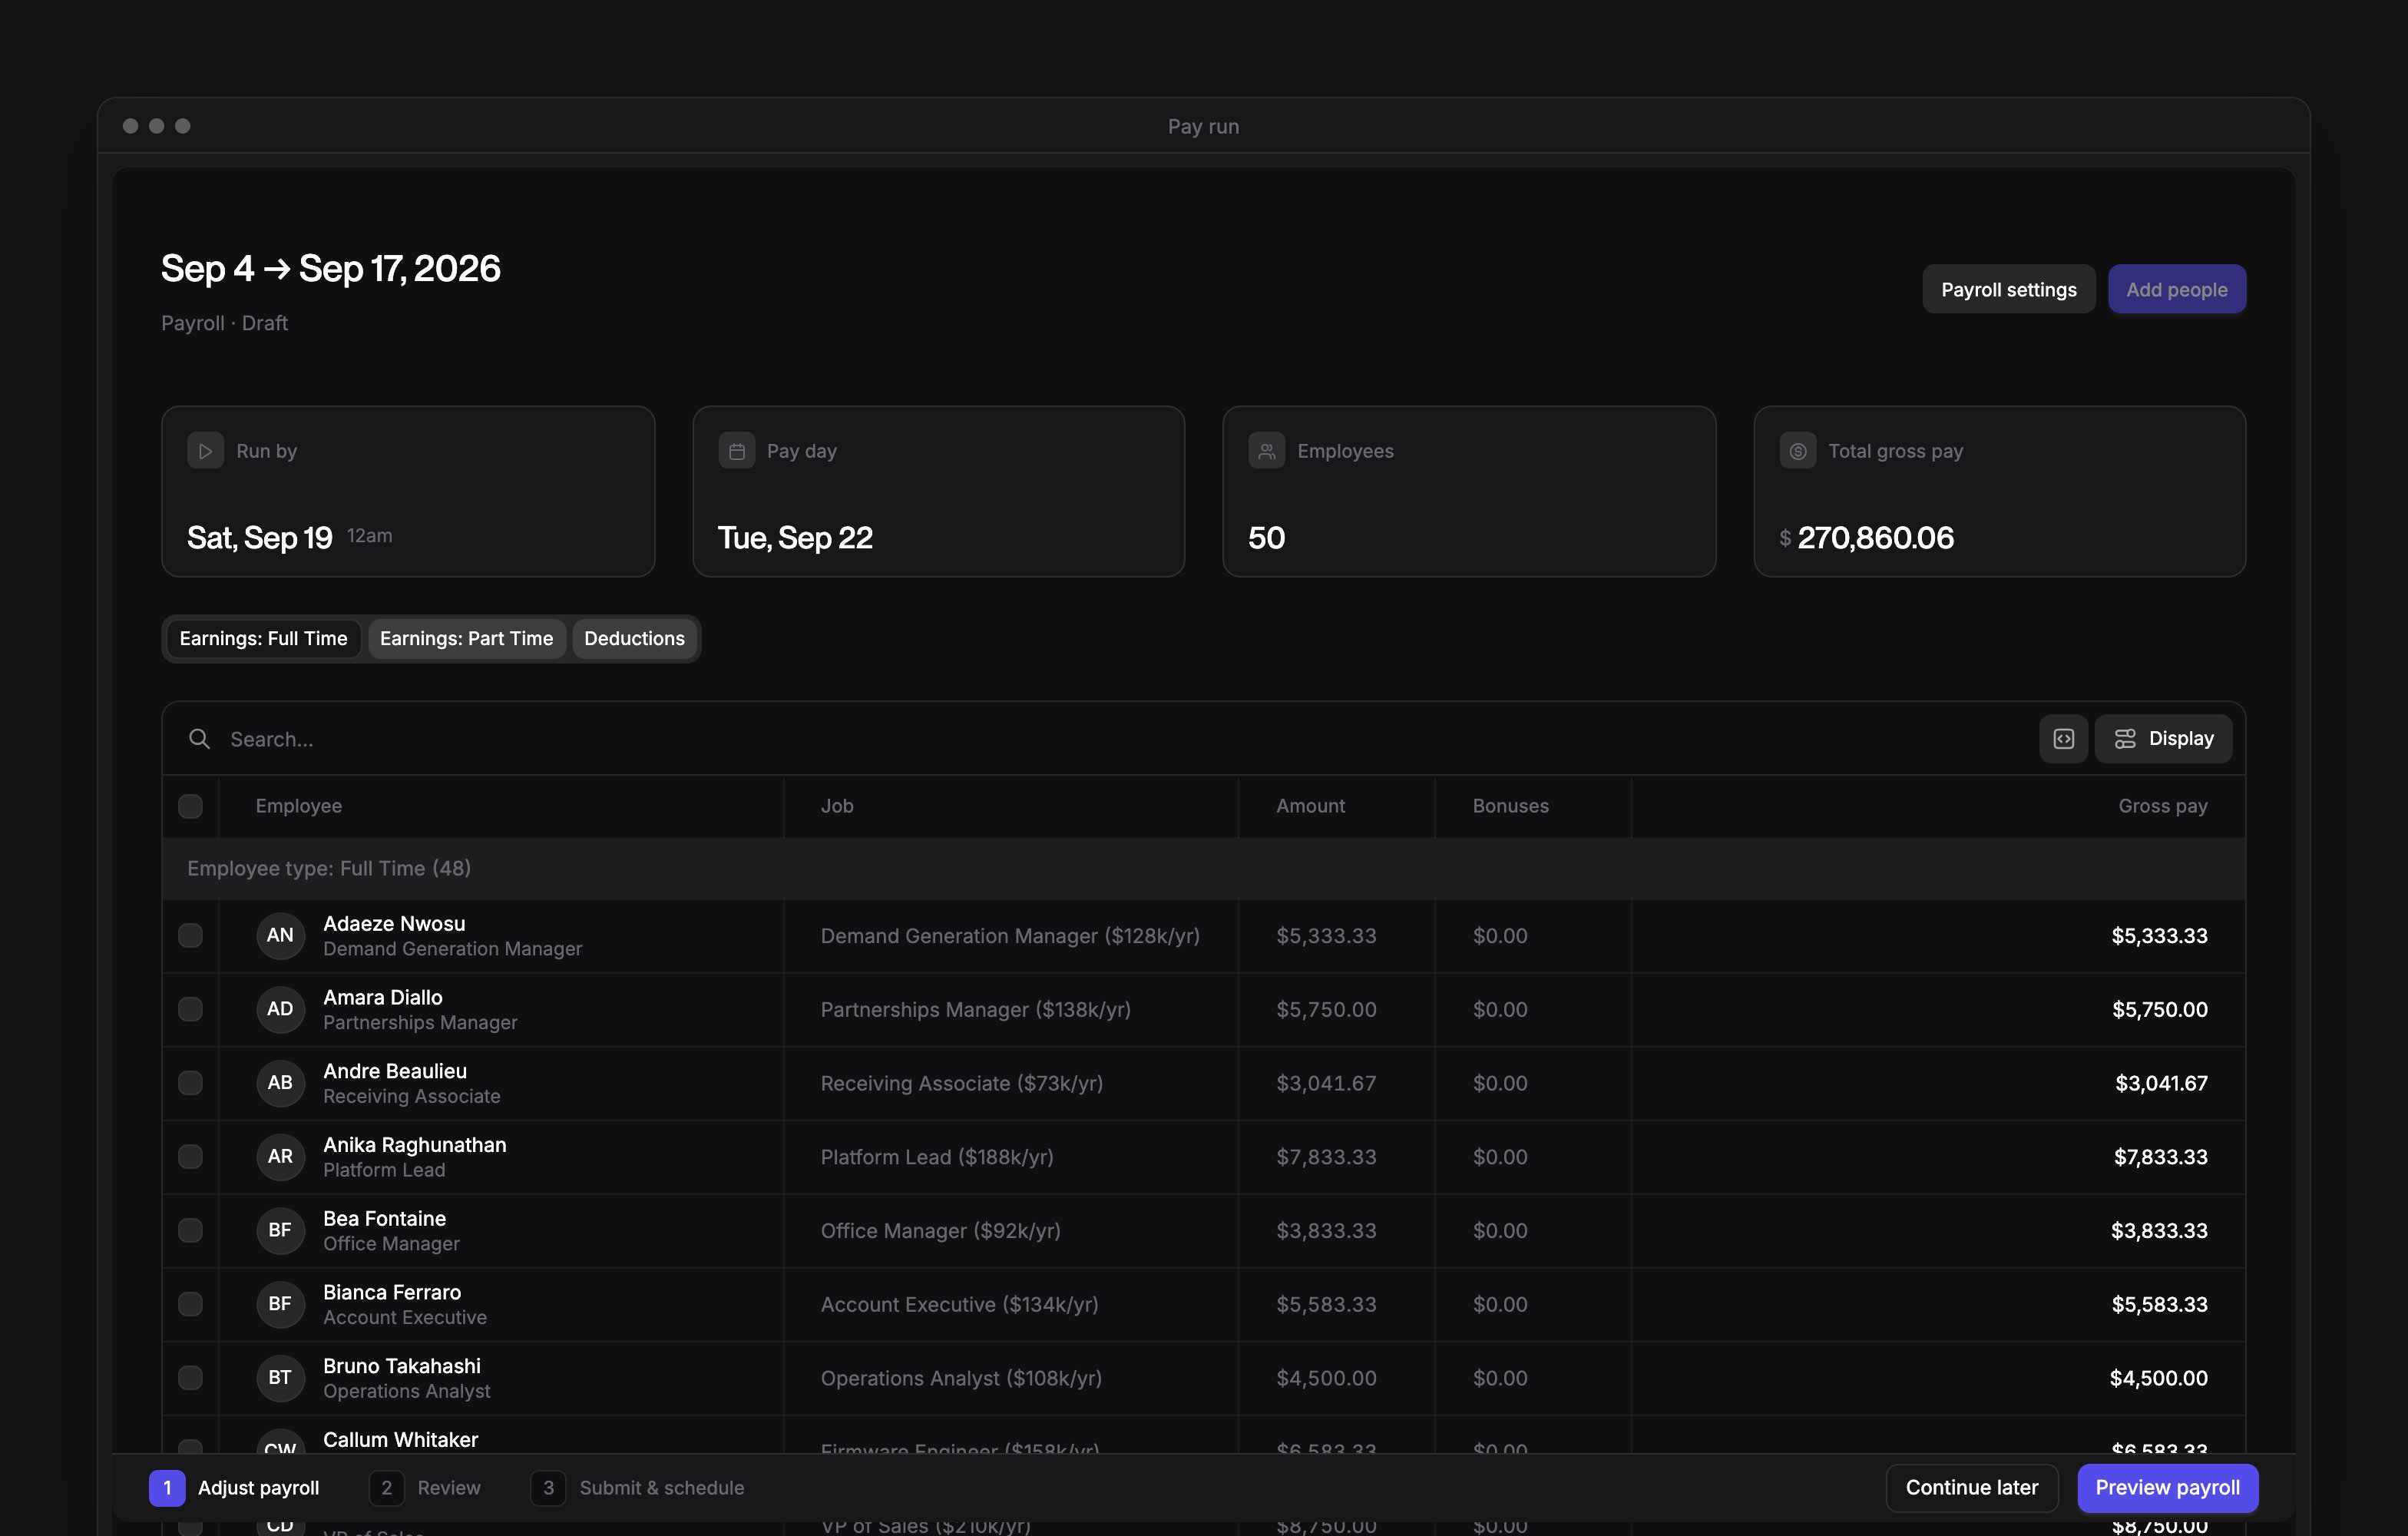Viewport: 2408px width, 1536px height.
Task: Click the BF avatar for Bianca Ferraro
Action: (x=280, y=1304)
